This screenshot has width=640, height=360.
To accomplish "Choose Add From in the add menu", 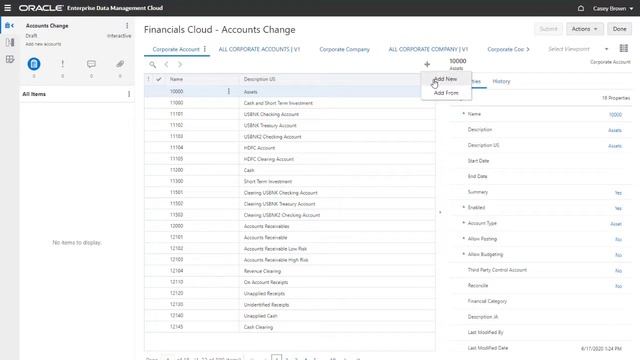I will point(446,93).
